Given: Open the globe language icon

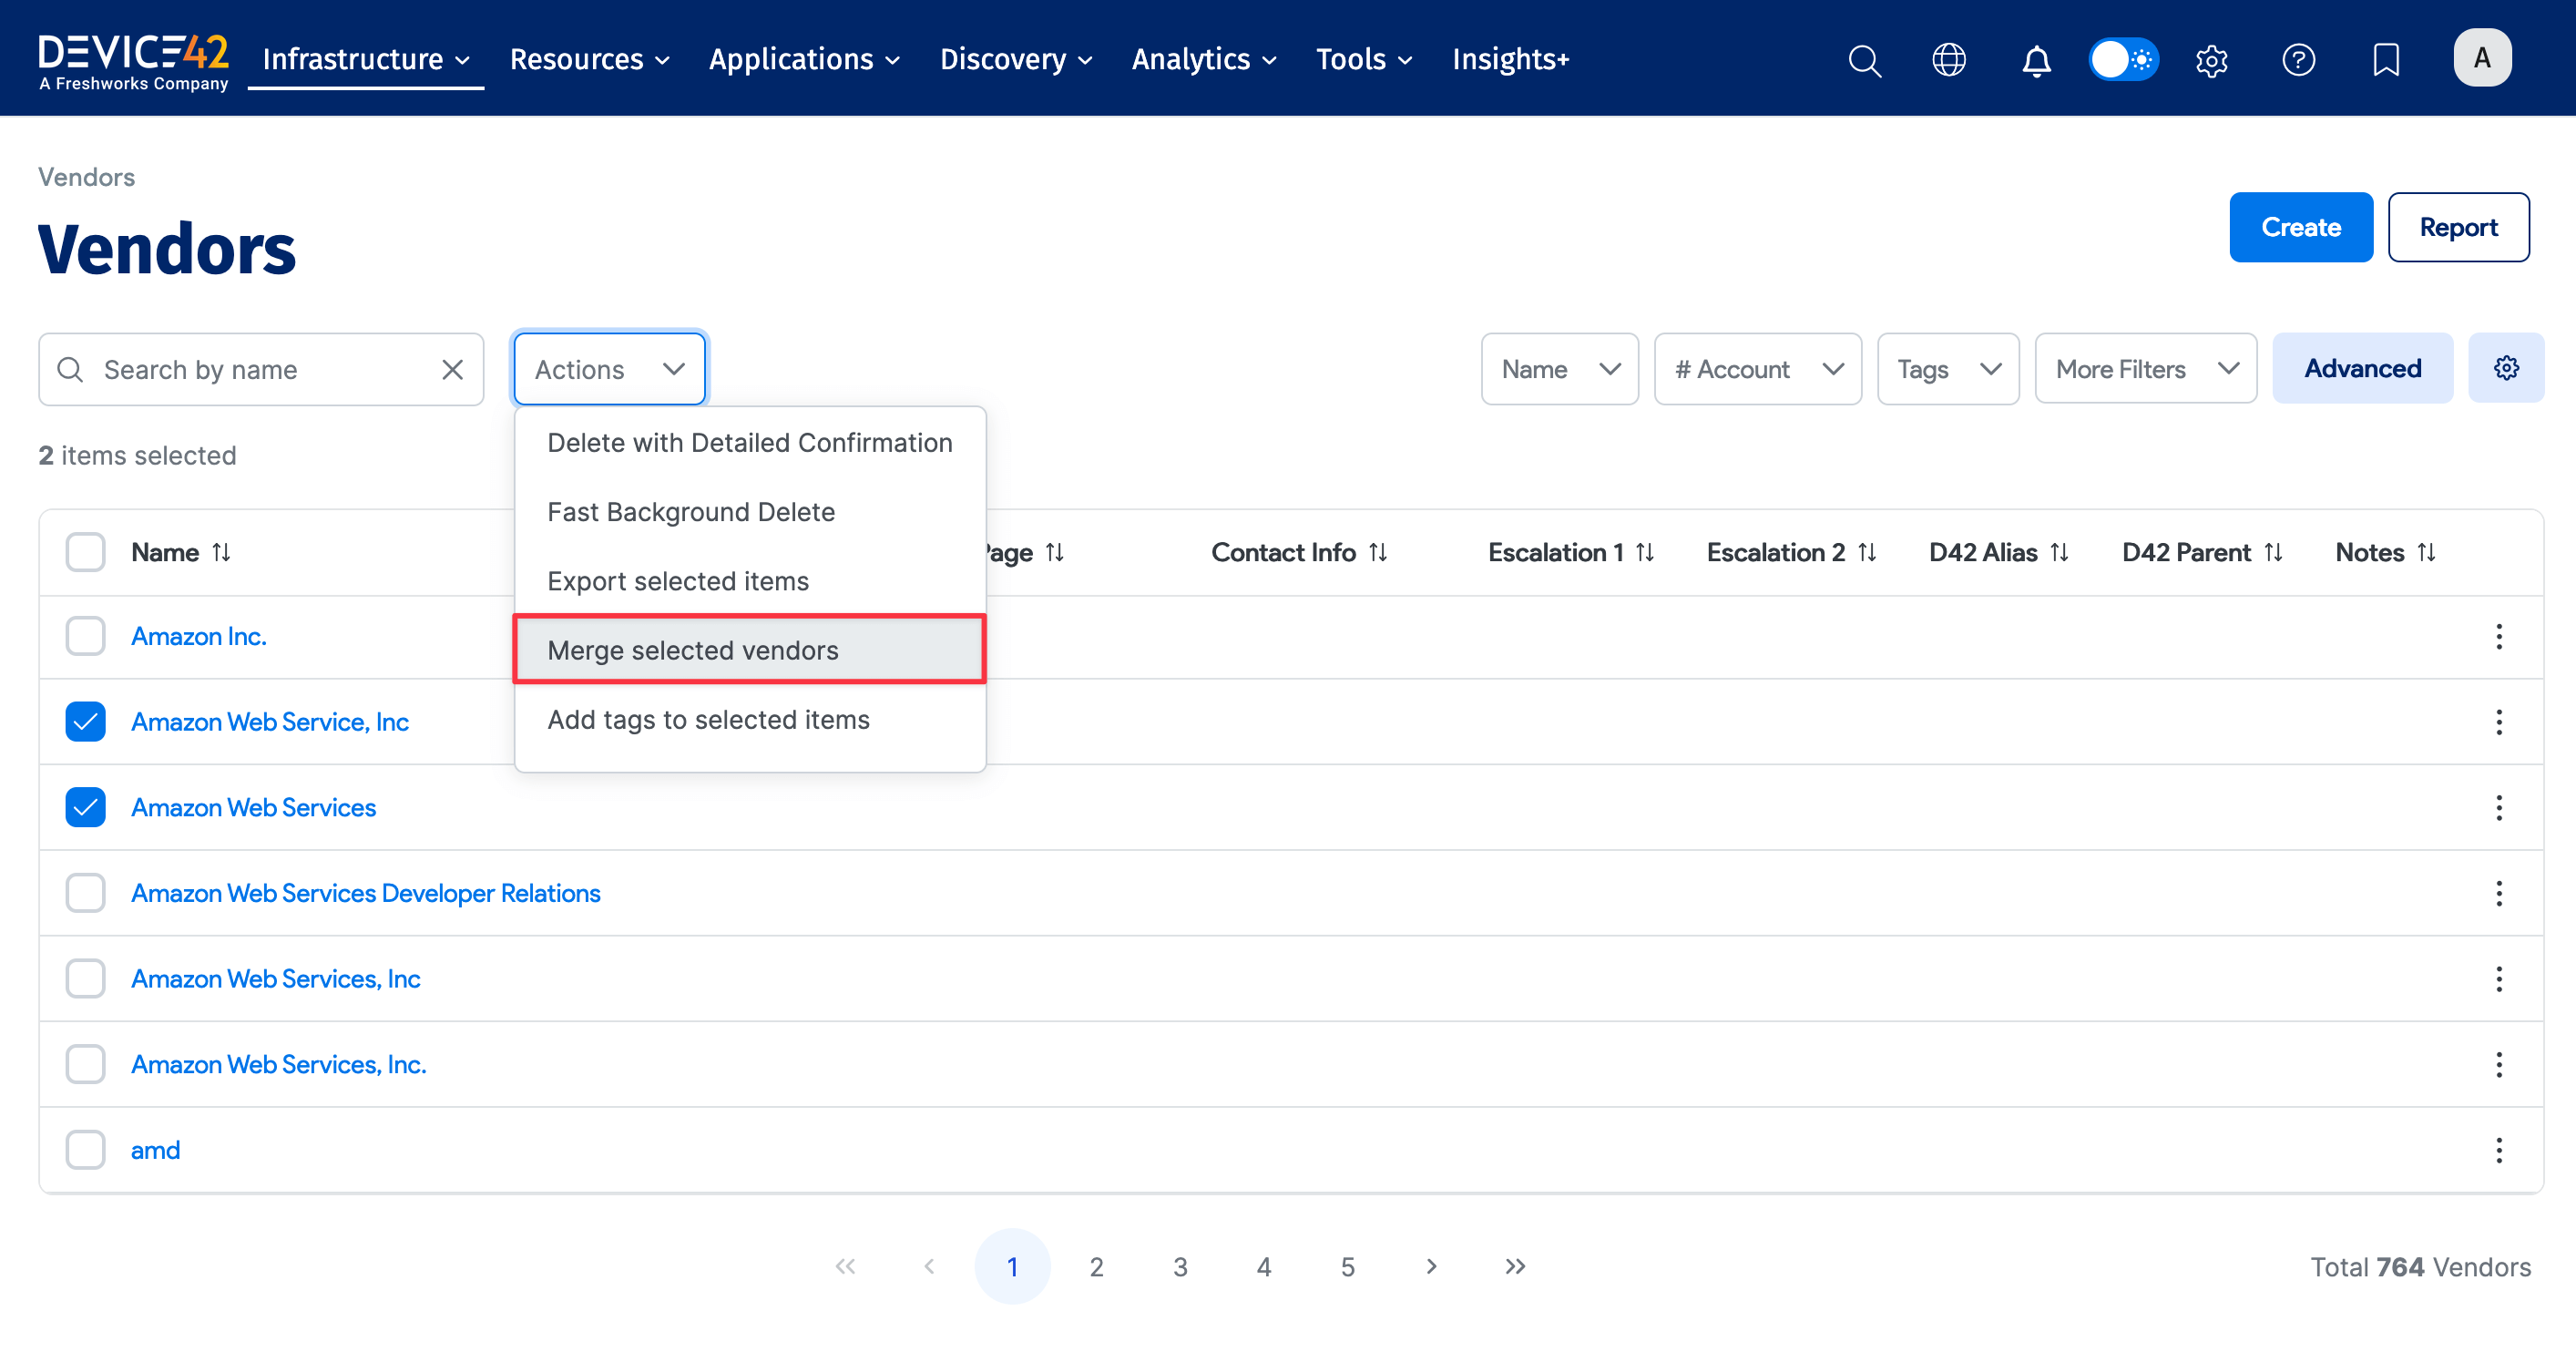Looking at the screenshot, I should [1949, 59].
